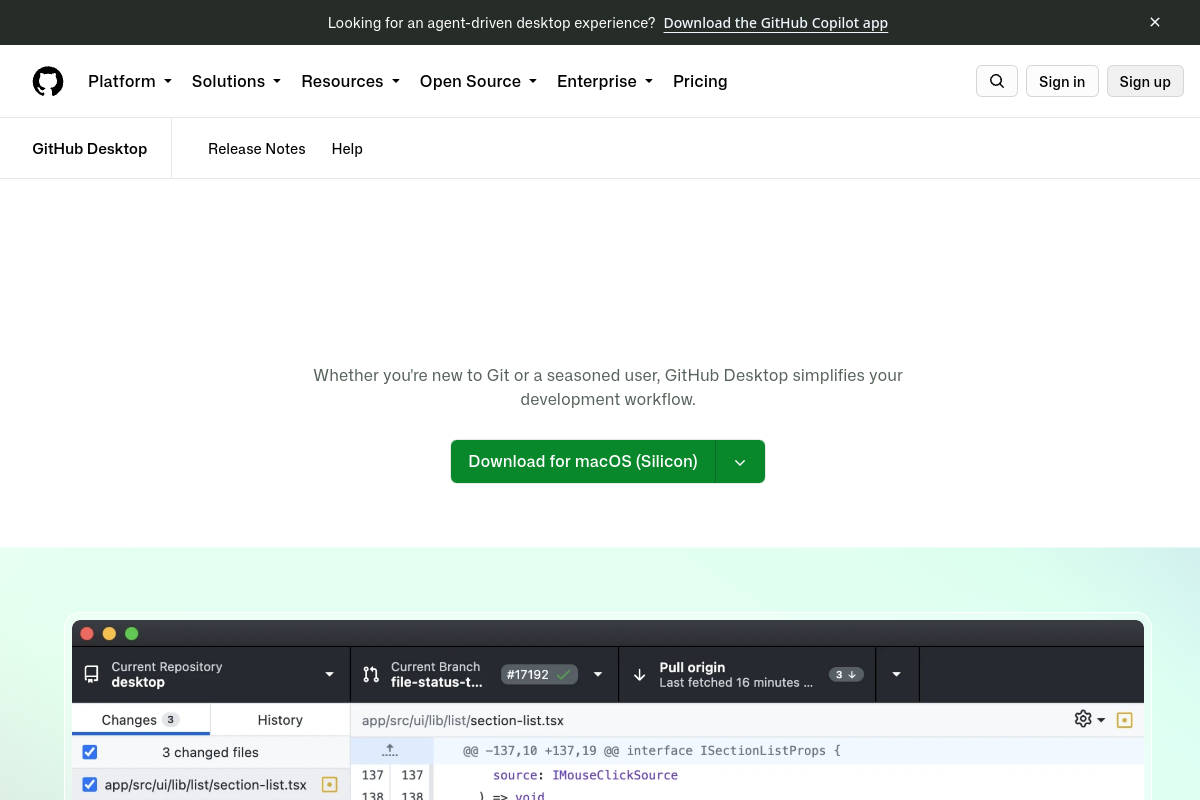Click the green zoom dot of the Desktop window
The image size is (1200, 800).
coord(132,633)
